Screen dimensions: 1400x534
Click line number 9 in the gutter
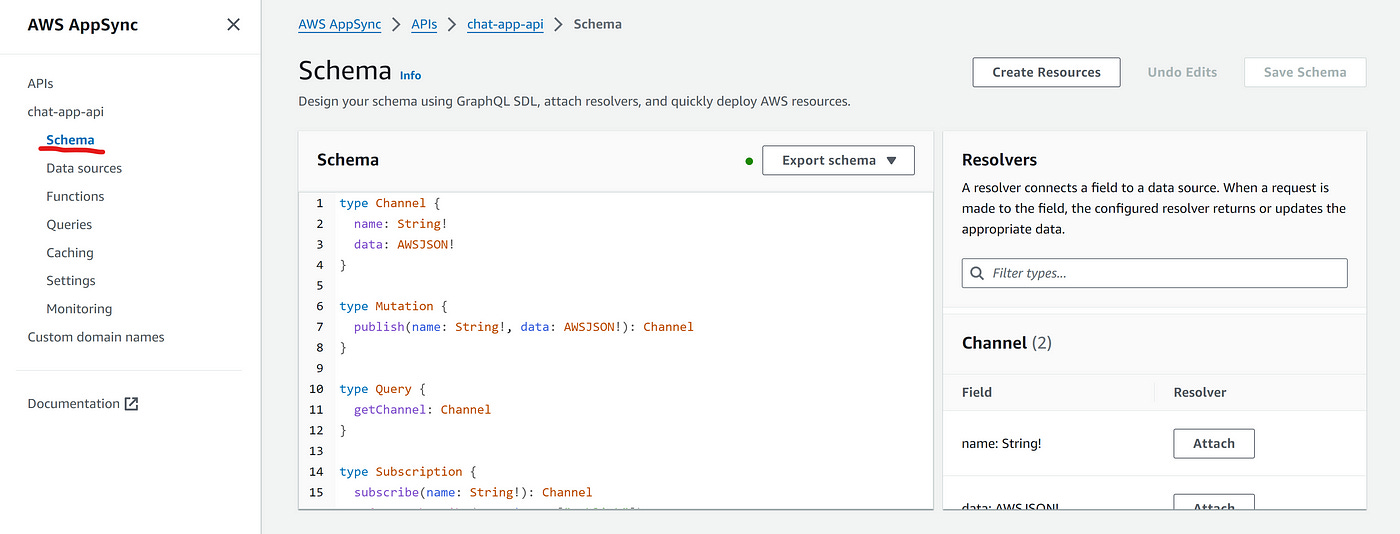pyautogui.click(x=318, y=368)
